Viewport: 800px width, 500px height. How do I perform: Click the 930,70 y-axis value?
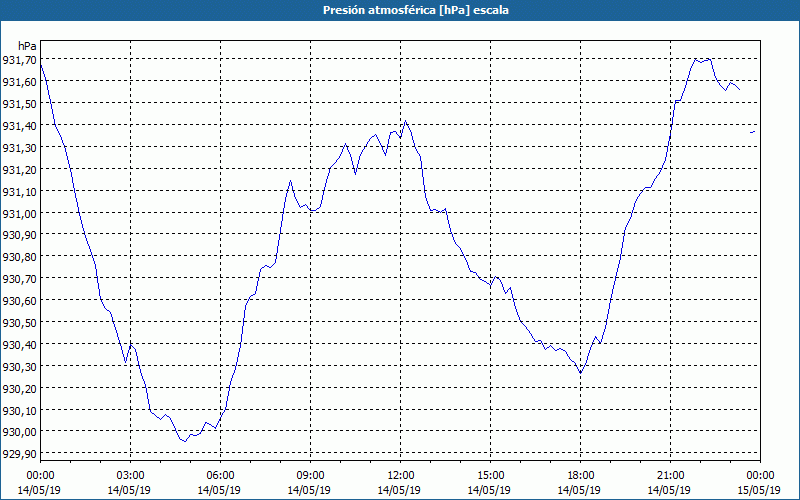[x=19, y=279]
